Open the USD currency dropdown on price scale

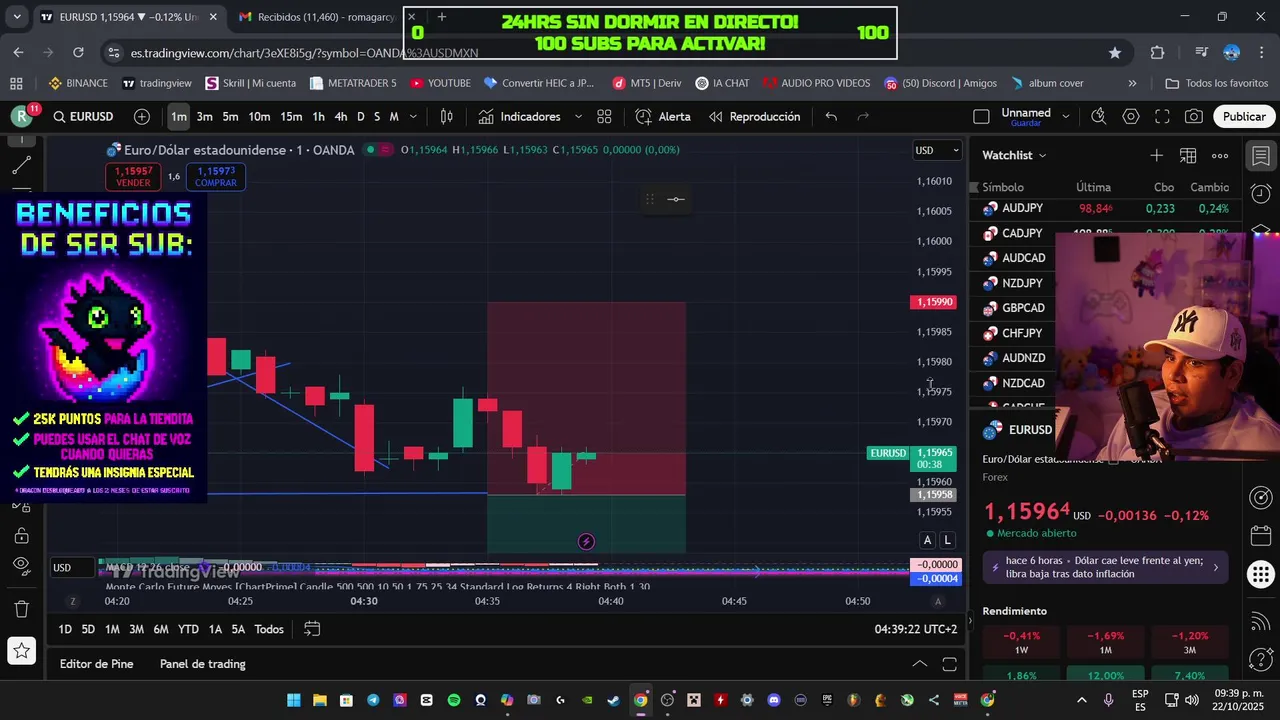point(937,151)
